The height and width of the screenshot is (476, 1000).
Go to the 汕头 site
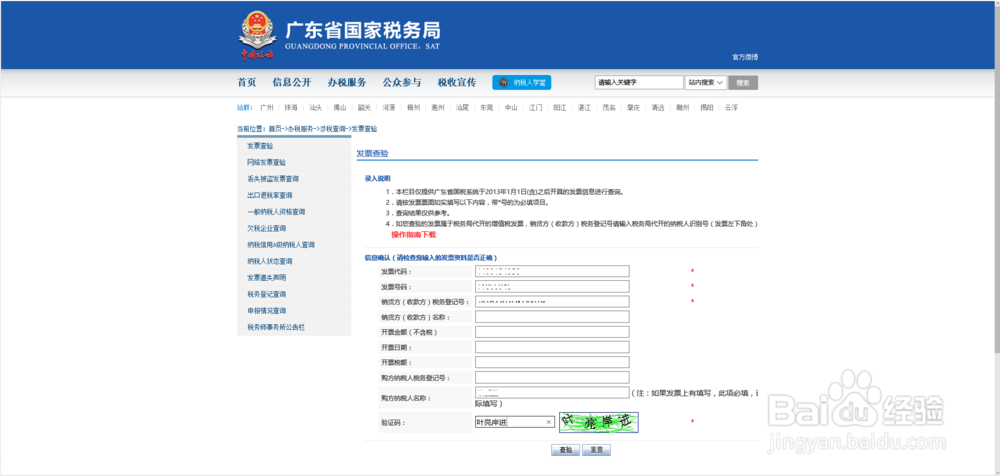pos(315,108)
